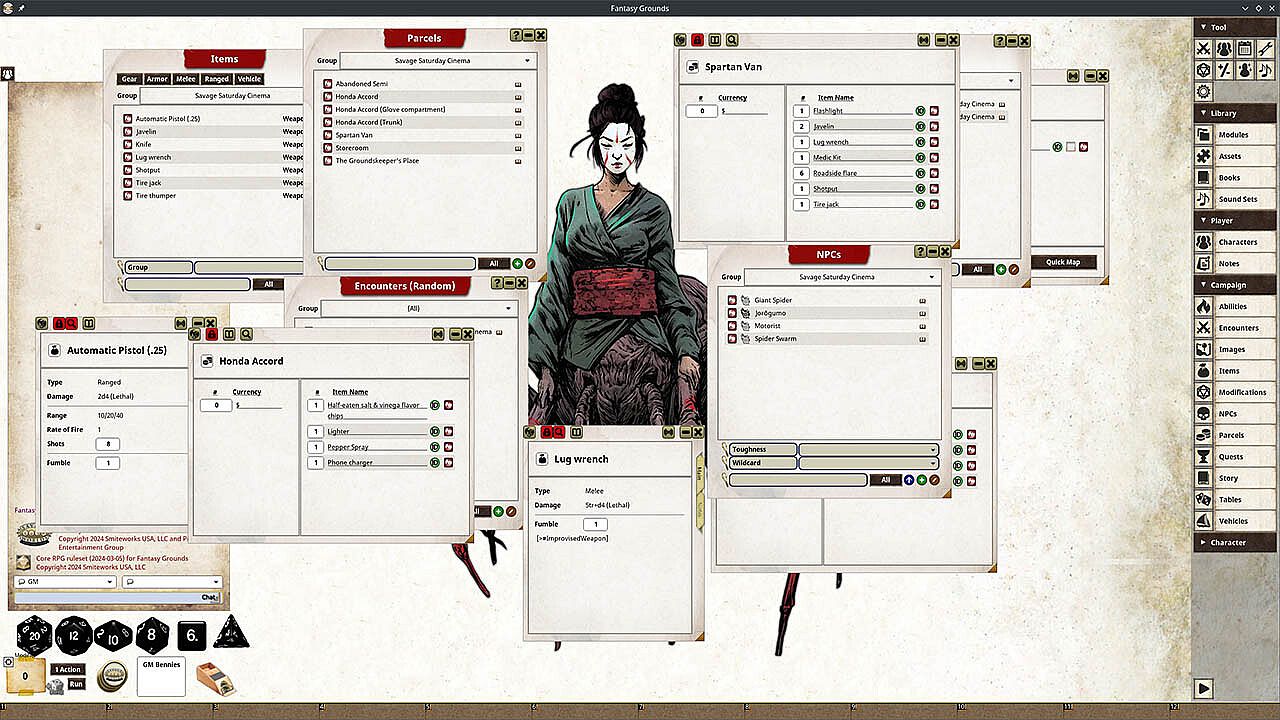Open NPCs in the Campaign sidebar
Image resolution: width=1280 pixels, height=720 pixels.
1228,414
